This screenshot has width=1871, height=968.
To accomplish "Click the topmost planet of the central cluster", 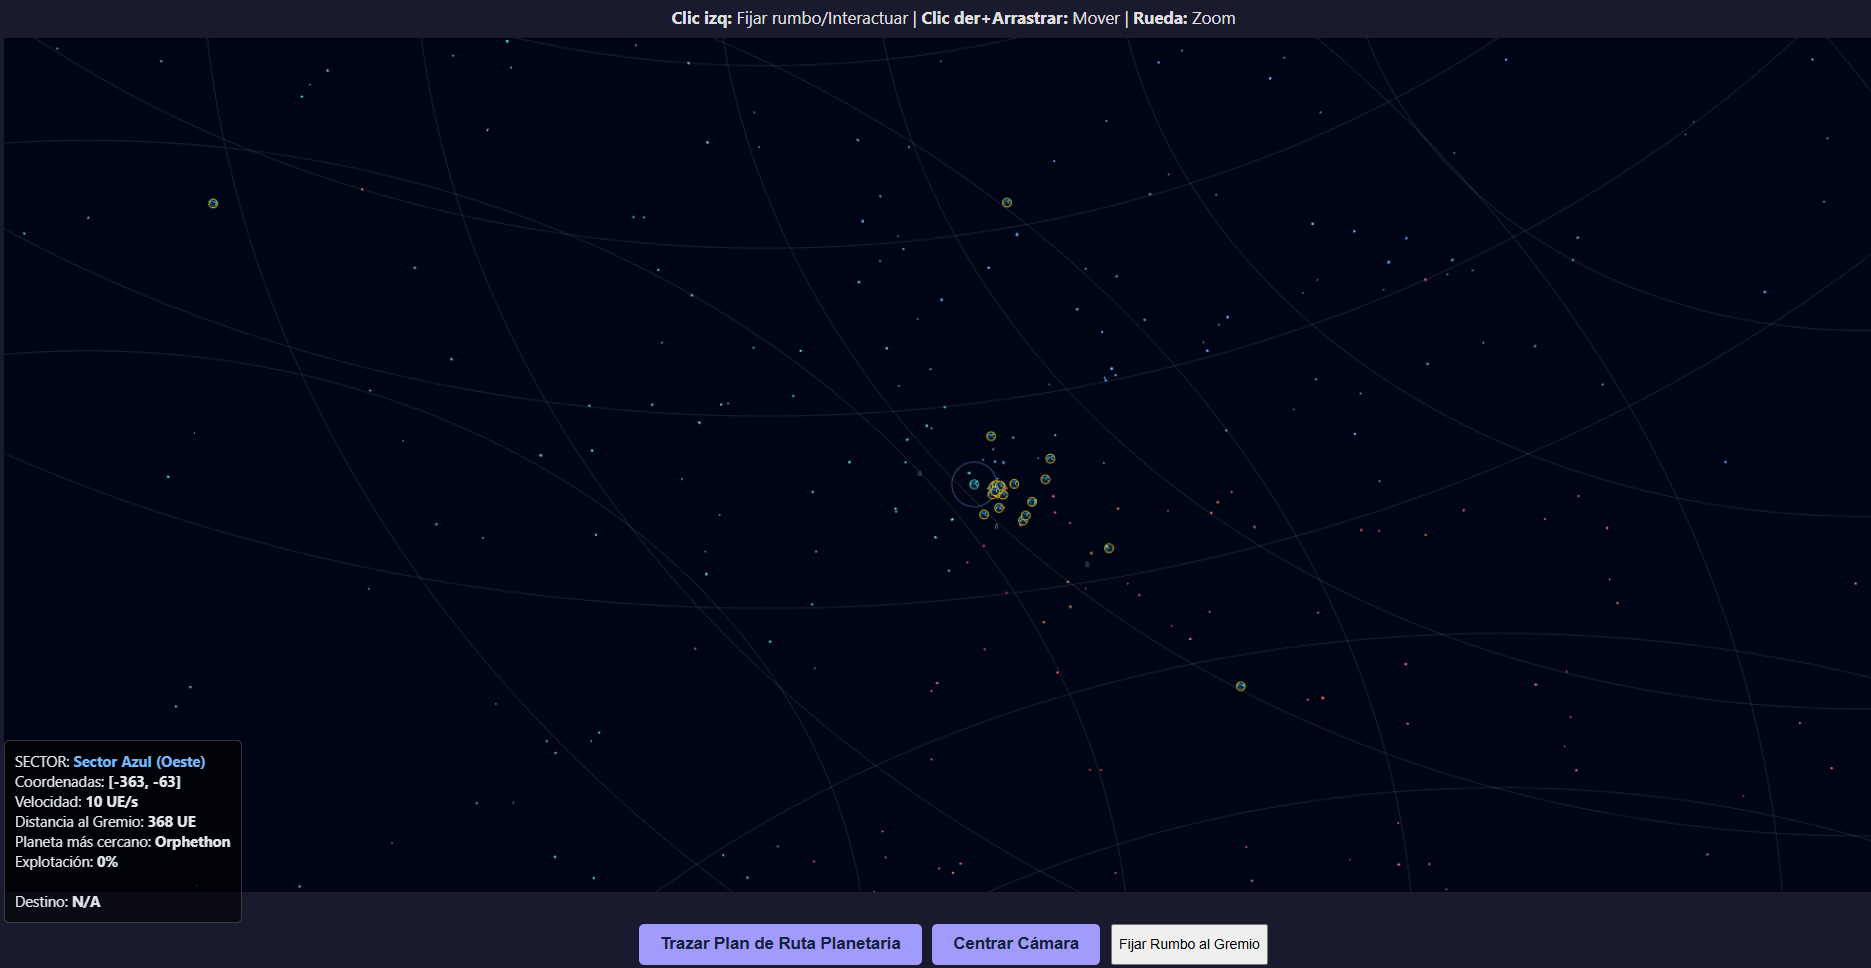I will tap(991, 437).
